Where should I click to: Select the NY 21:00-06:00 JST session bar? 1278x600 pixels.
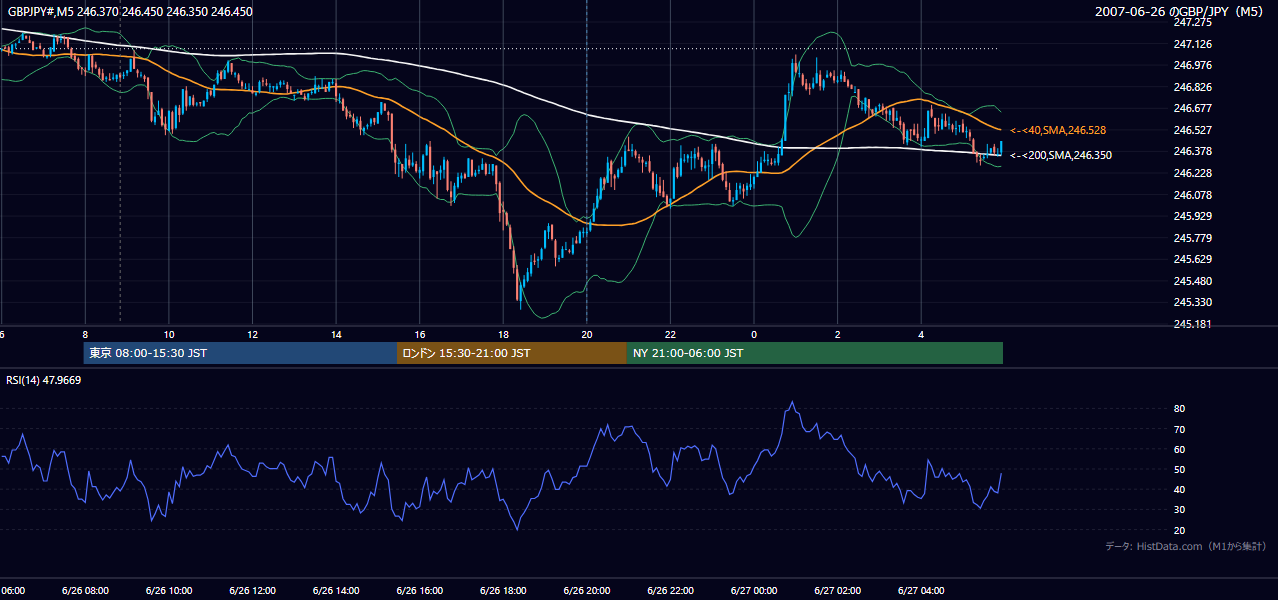[x=815, y=353]
